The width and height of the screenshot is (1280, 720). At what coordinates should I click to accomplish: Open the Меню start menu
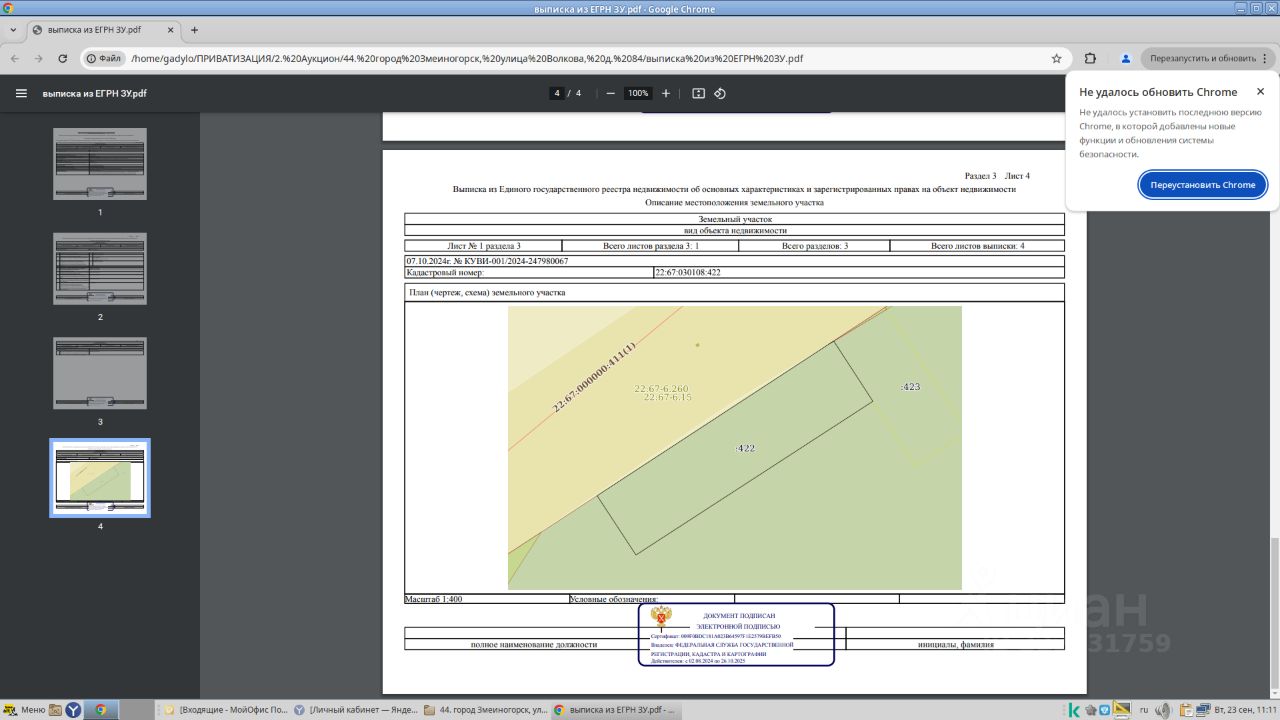[24, 710]
